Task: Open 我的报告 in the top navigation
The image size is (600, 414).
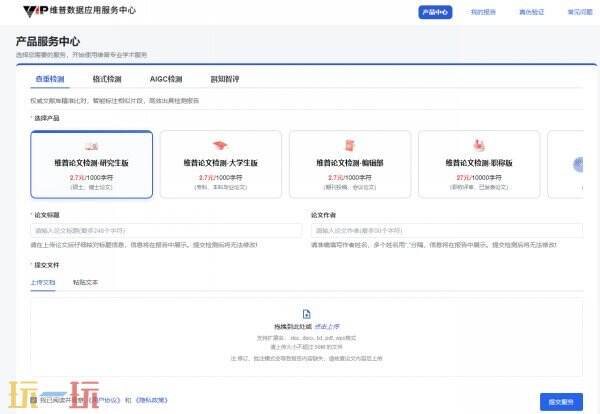Action: point(483,12)
